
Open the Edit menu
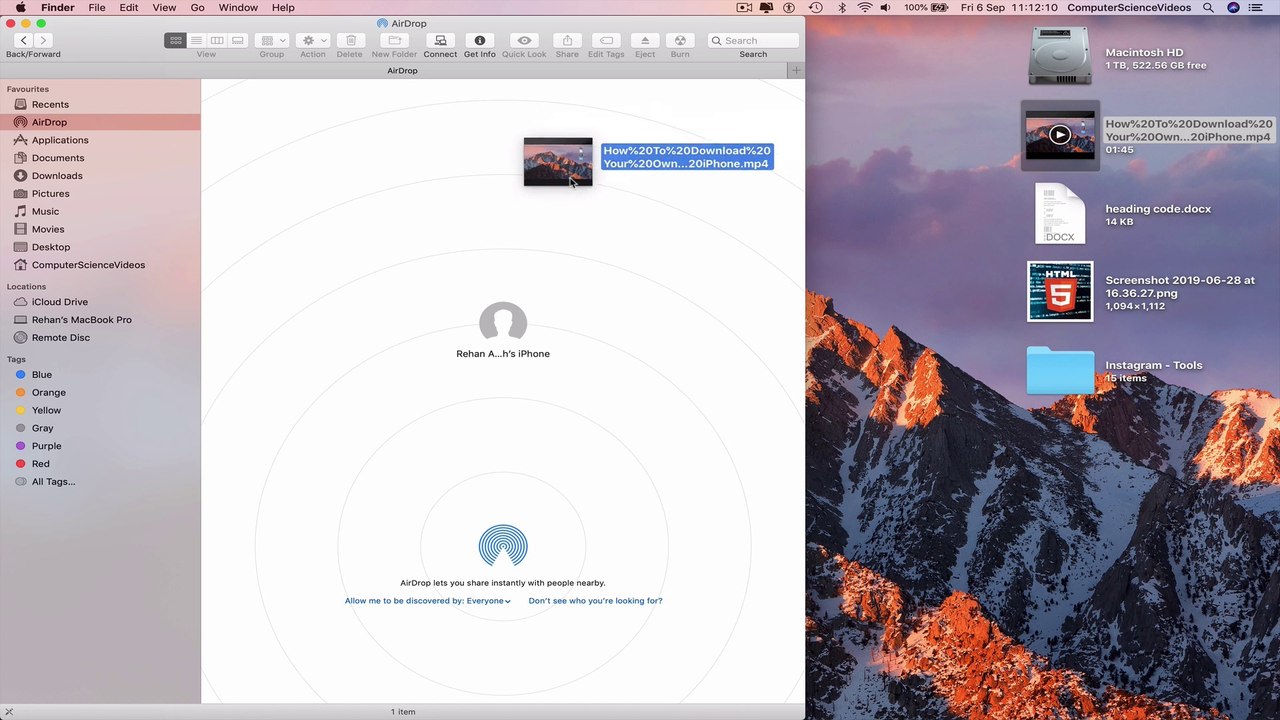[x=129, y=8]
